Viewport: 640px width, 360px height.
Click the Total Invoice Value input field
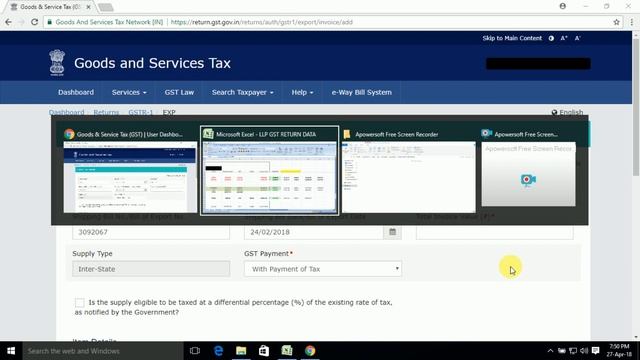coord(495,232)
